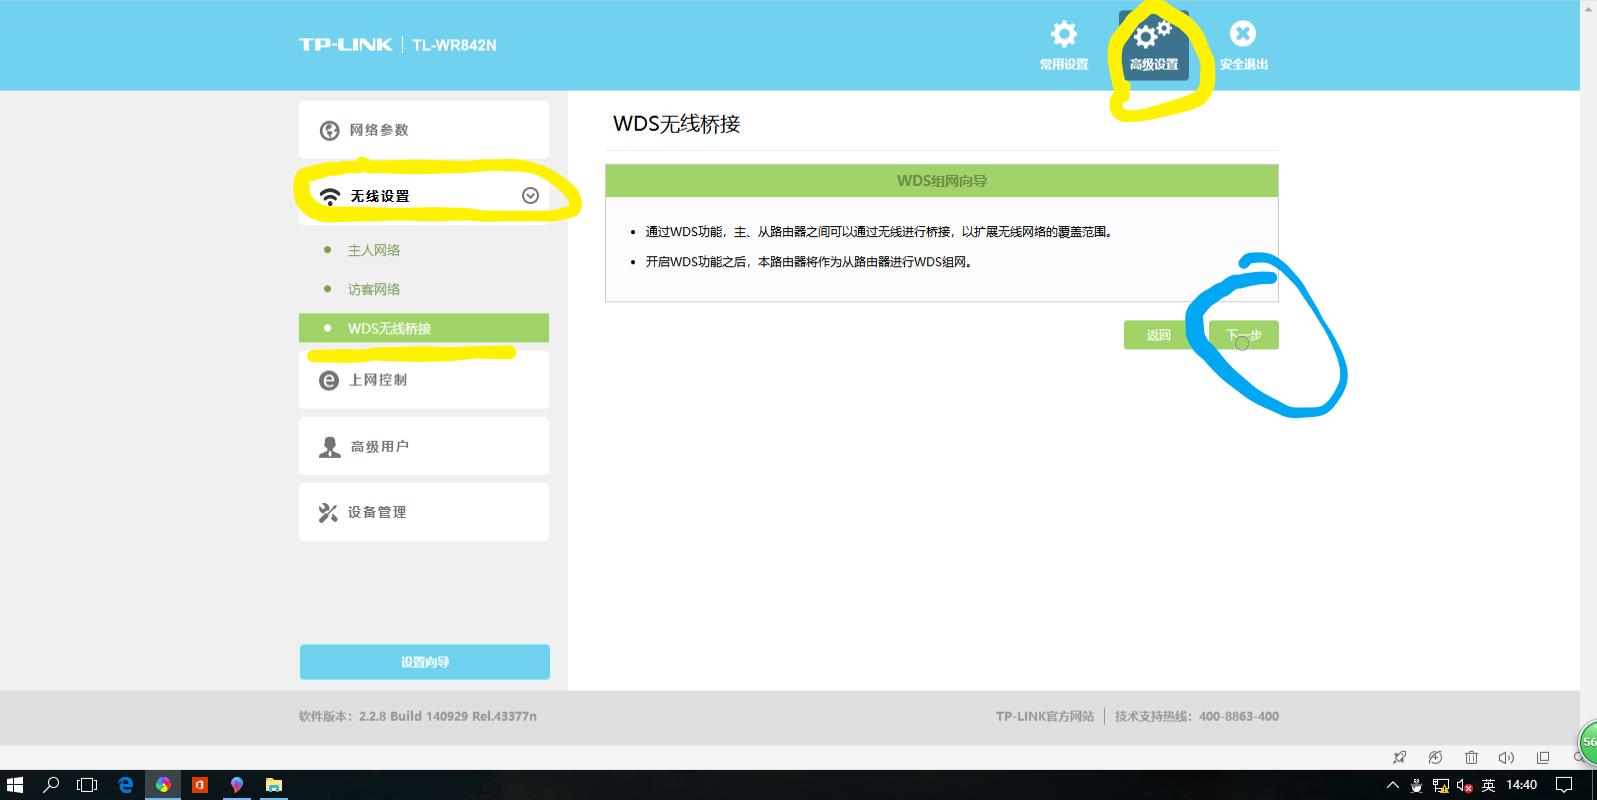The height and width of the screenshot is (800, 1597).
Task: Click the browser sound speaker icon
Action: 1506,757
